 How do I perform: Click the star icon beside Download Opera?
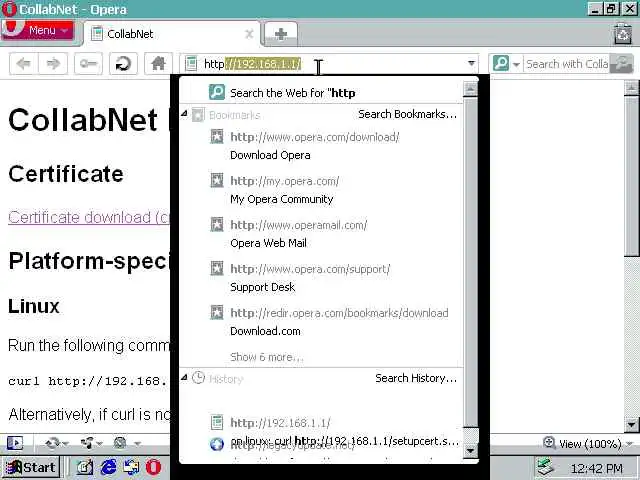217,136
